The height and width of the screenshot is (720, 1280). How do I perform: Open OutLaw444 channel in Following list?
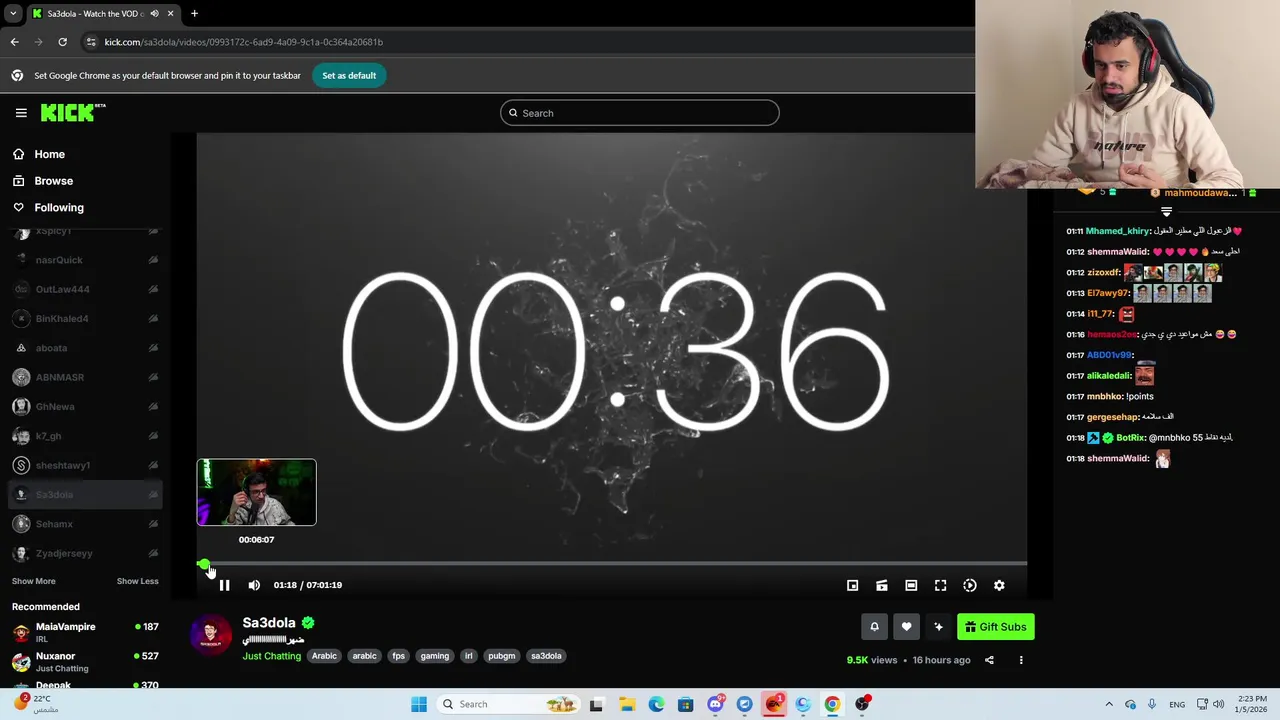[85, 289]
